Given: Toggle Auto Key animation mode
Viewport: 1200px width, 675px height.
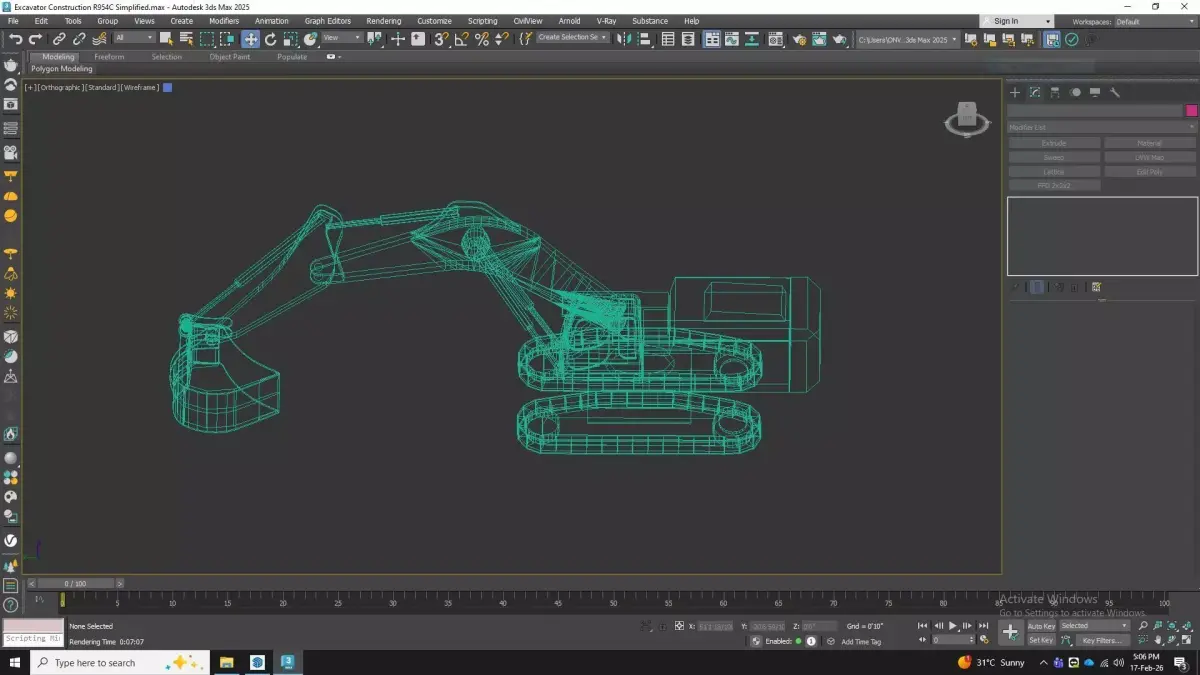Looking at the screenshot, I should (1041, 626).
